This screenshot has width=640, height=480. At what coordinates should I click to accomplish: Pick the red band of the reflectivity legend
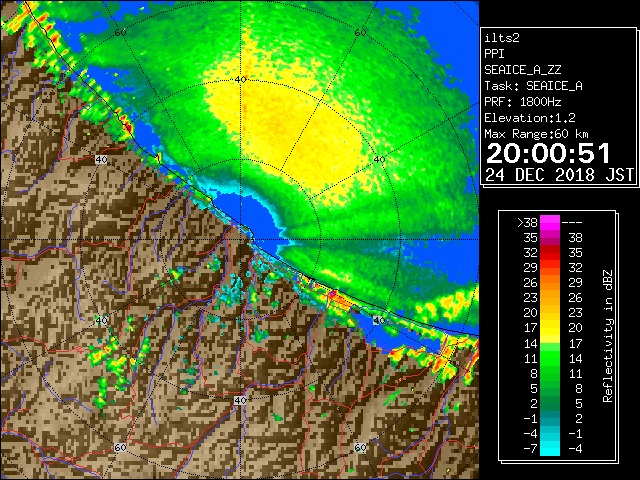(550, 253)
